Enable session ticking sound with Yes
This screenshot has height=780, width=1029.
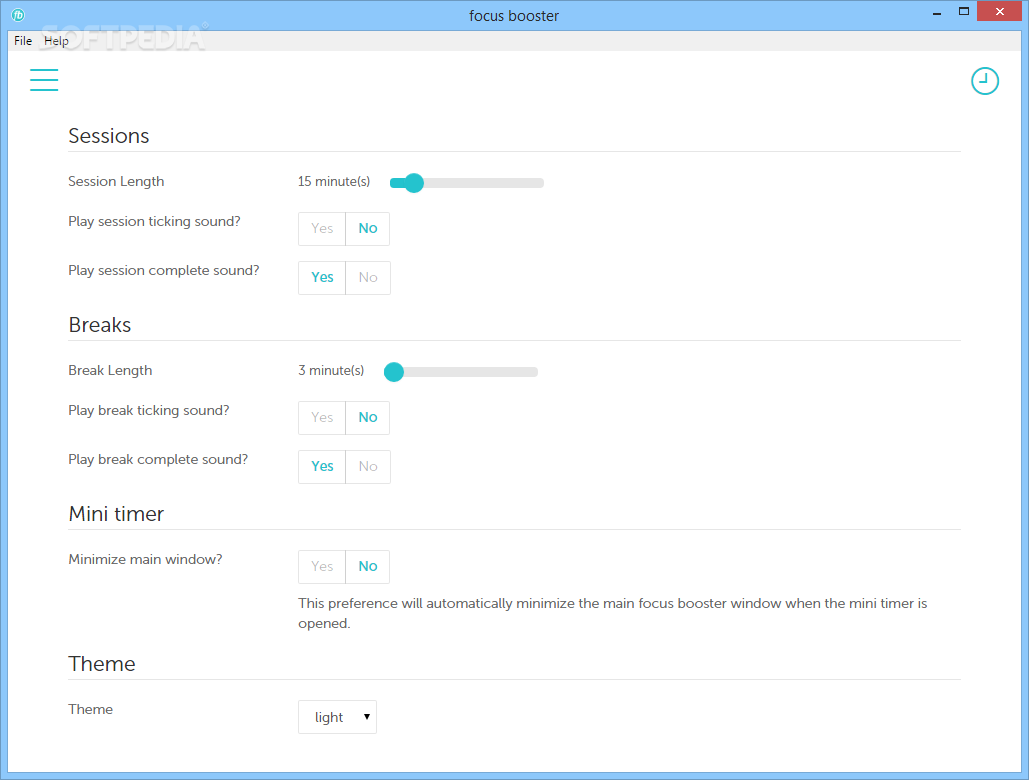coord(322,228)
